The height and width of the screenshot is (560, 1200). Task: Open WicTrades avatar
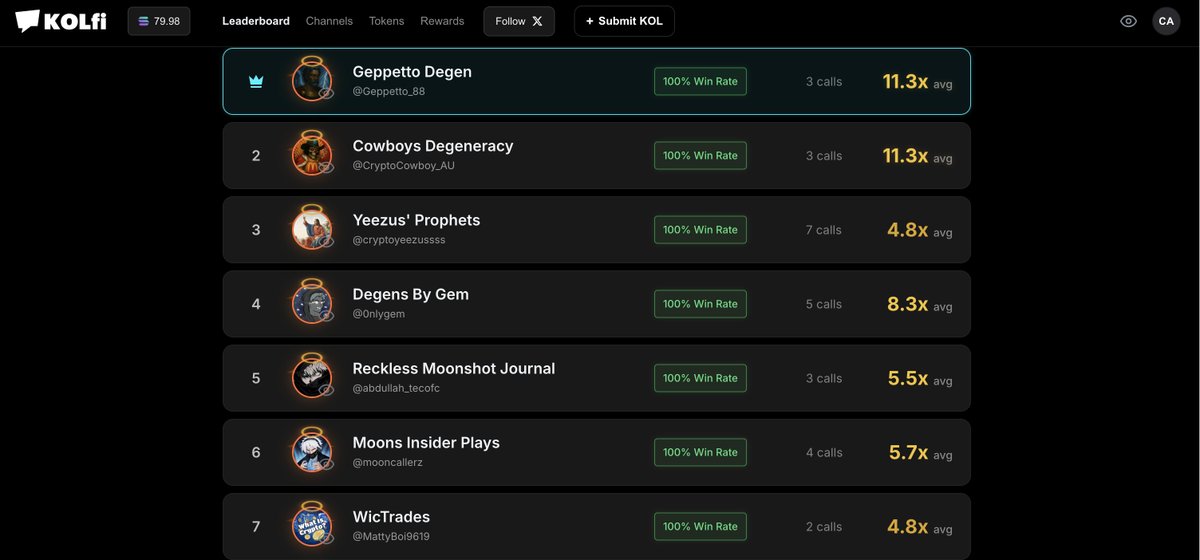tap(312, 524)
